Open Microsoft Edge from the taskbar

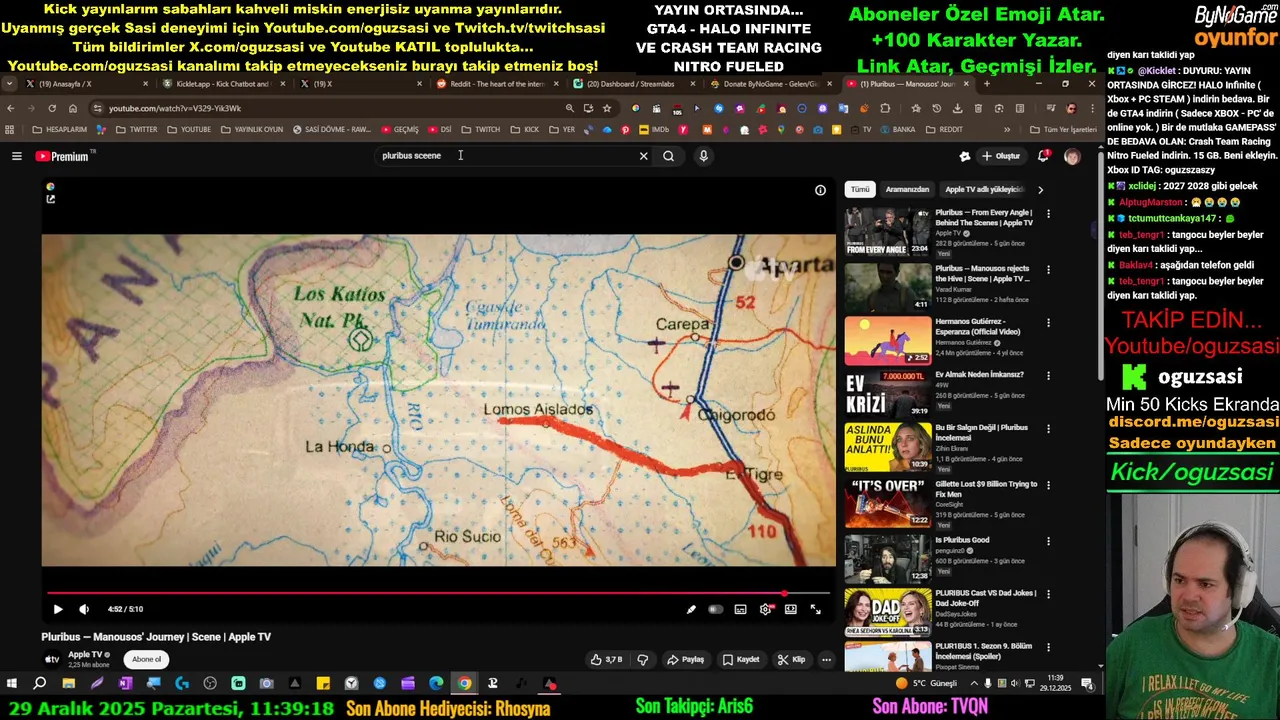(x=436, y=684)
